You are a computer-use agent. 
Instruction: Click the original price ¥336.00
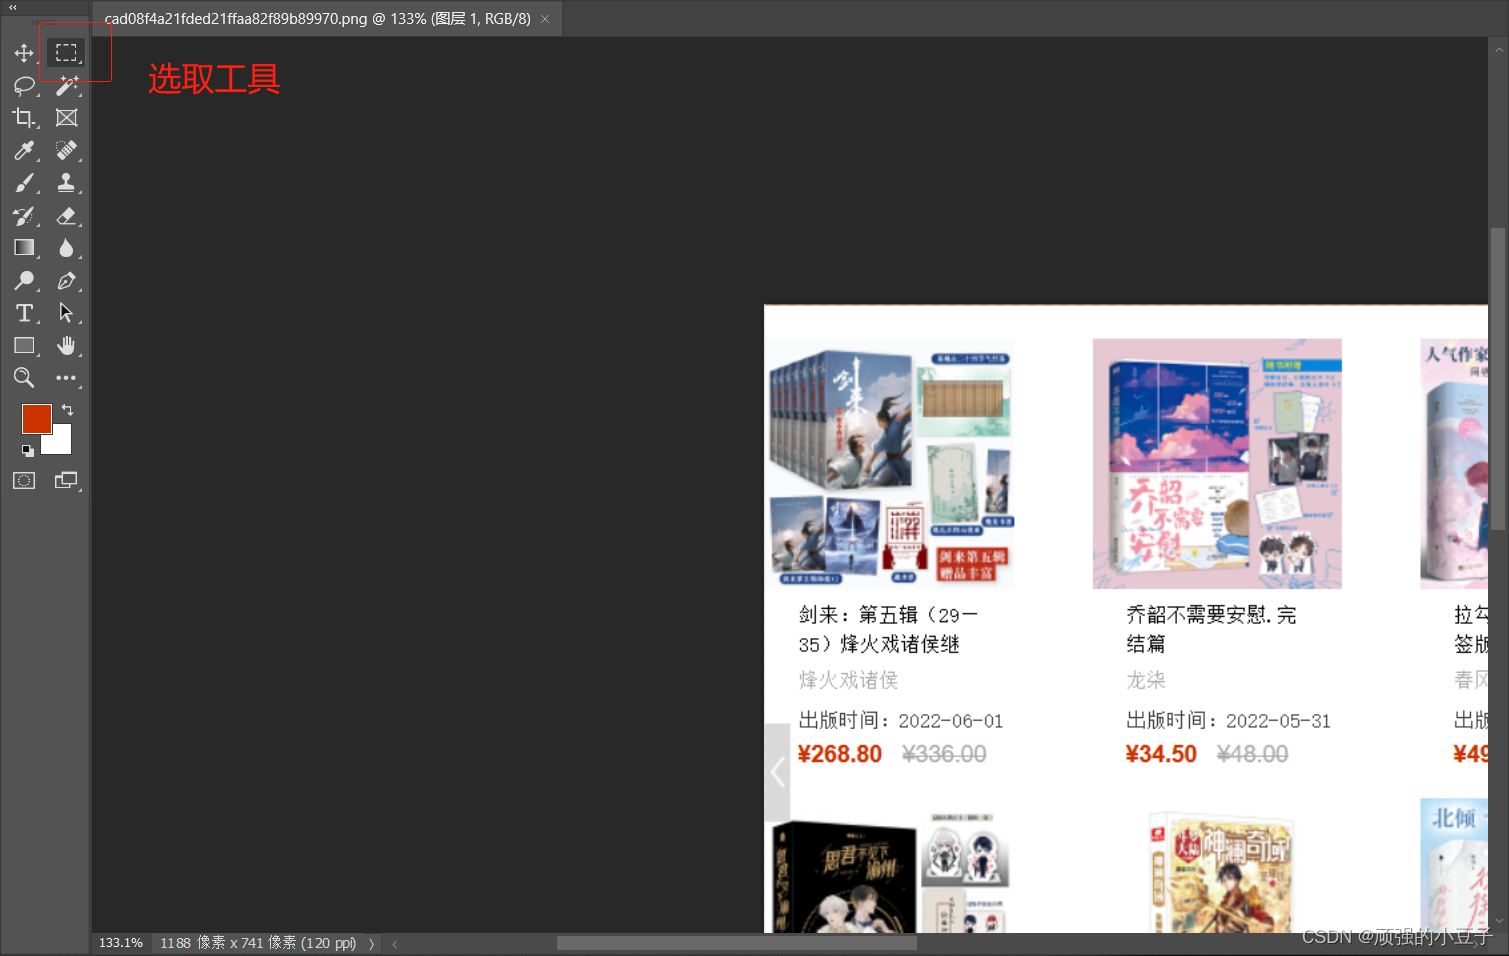tap(944, 754)
